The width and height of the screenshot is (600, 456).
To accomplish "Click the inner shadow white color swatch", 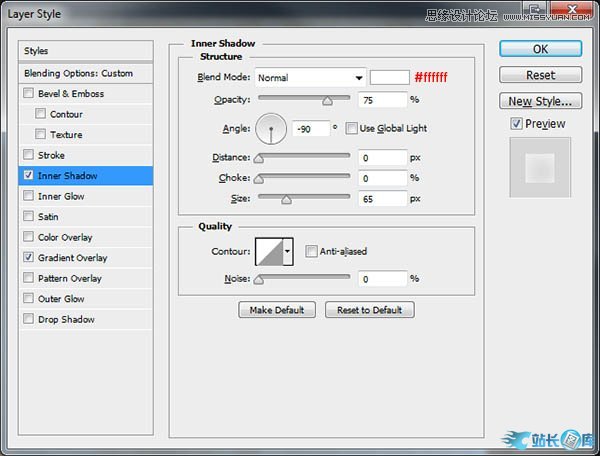I will pos(389,77).
